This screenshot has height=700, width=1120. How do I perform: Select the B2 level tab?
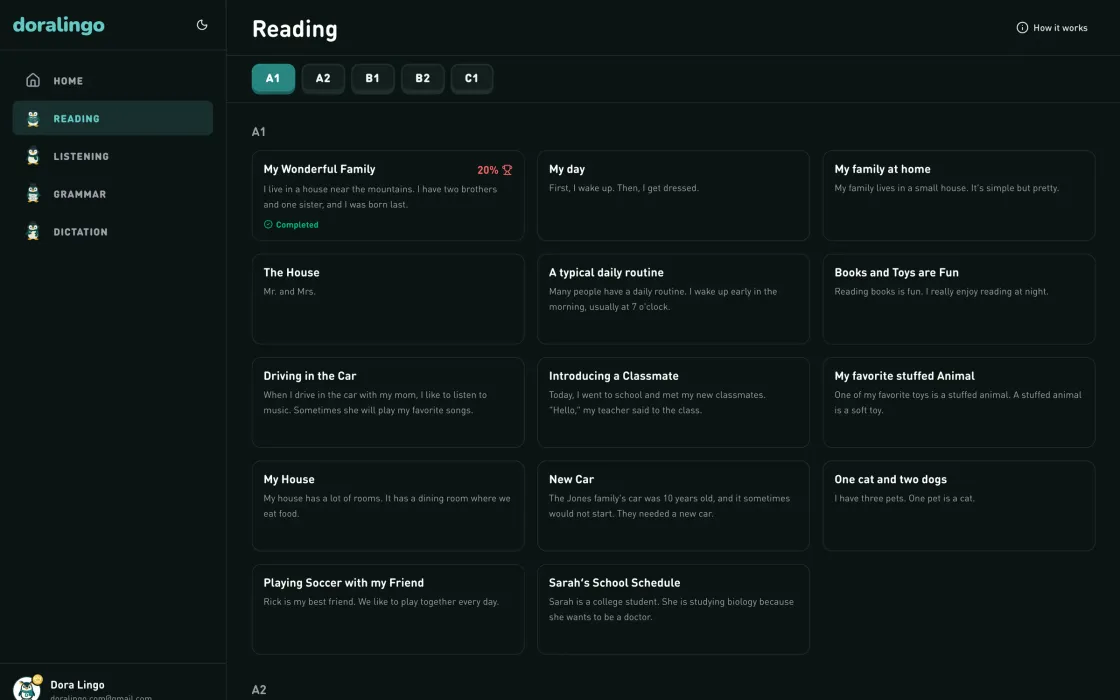tap(423, 79)
